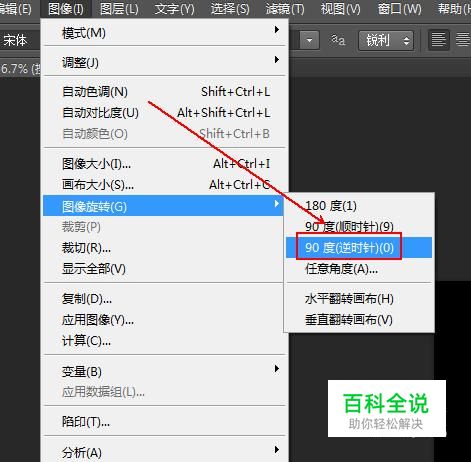
Task: Open the anti-aliasing 锐利 dropdown
Action: point(386,41)
